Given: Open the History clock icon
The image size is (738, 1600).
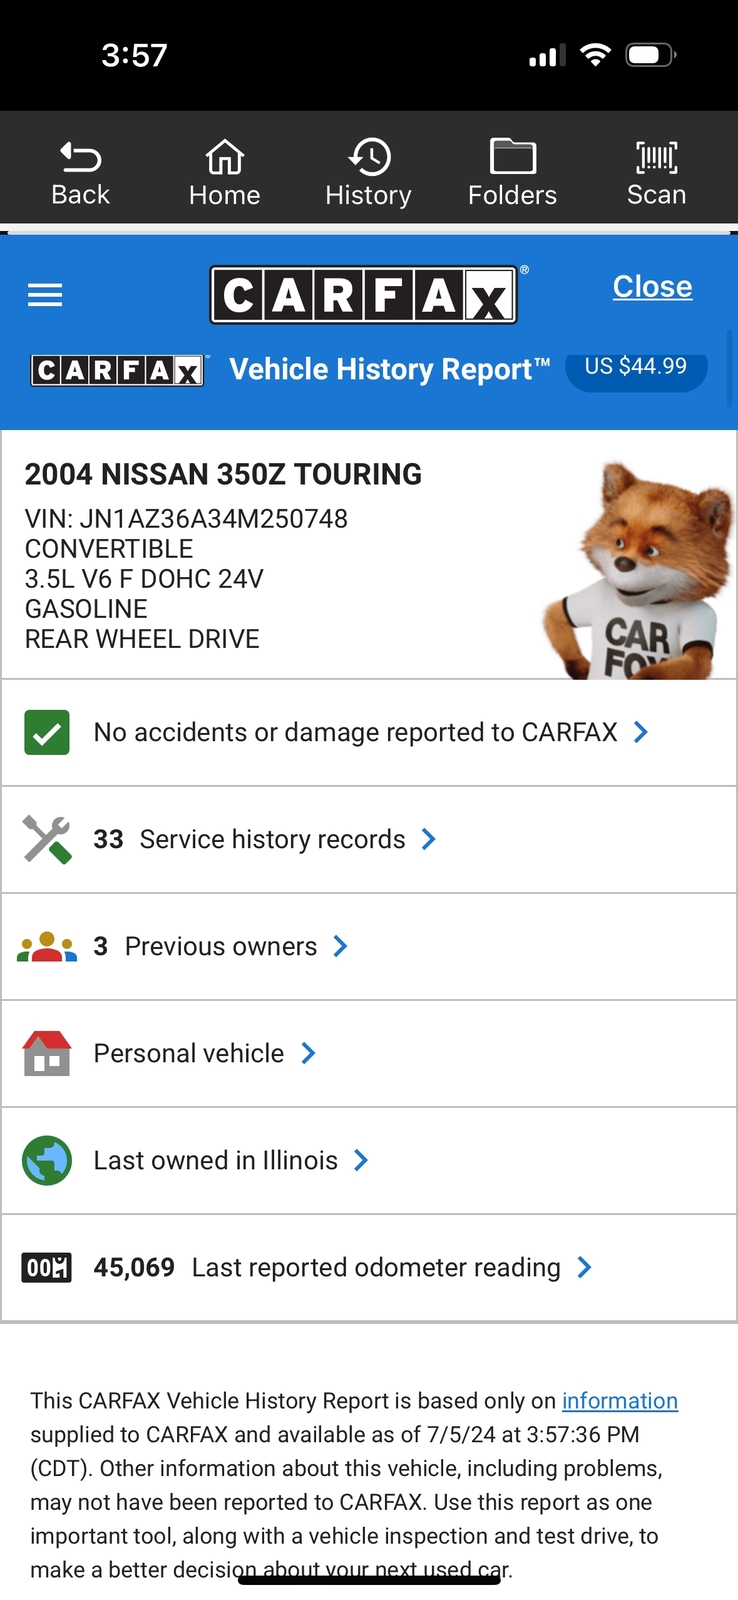Looking at the screenshot, I should click(x=369, y=158).
